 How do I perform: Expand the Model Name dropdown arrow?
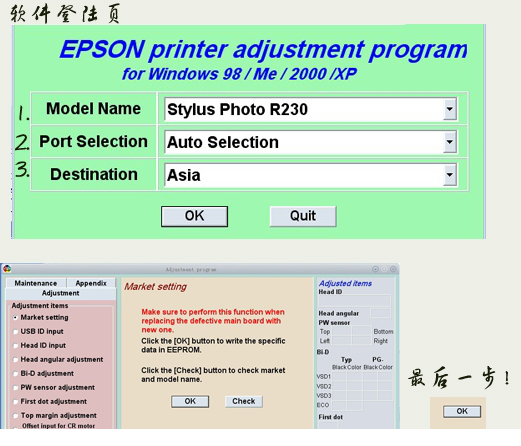click(x=450, y=109)
